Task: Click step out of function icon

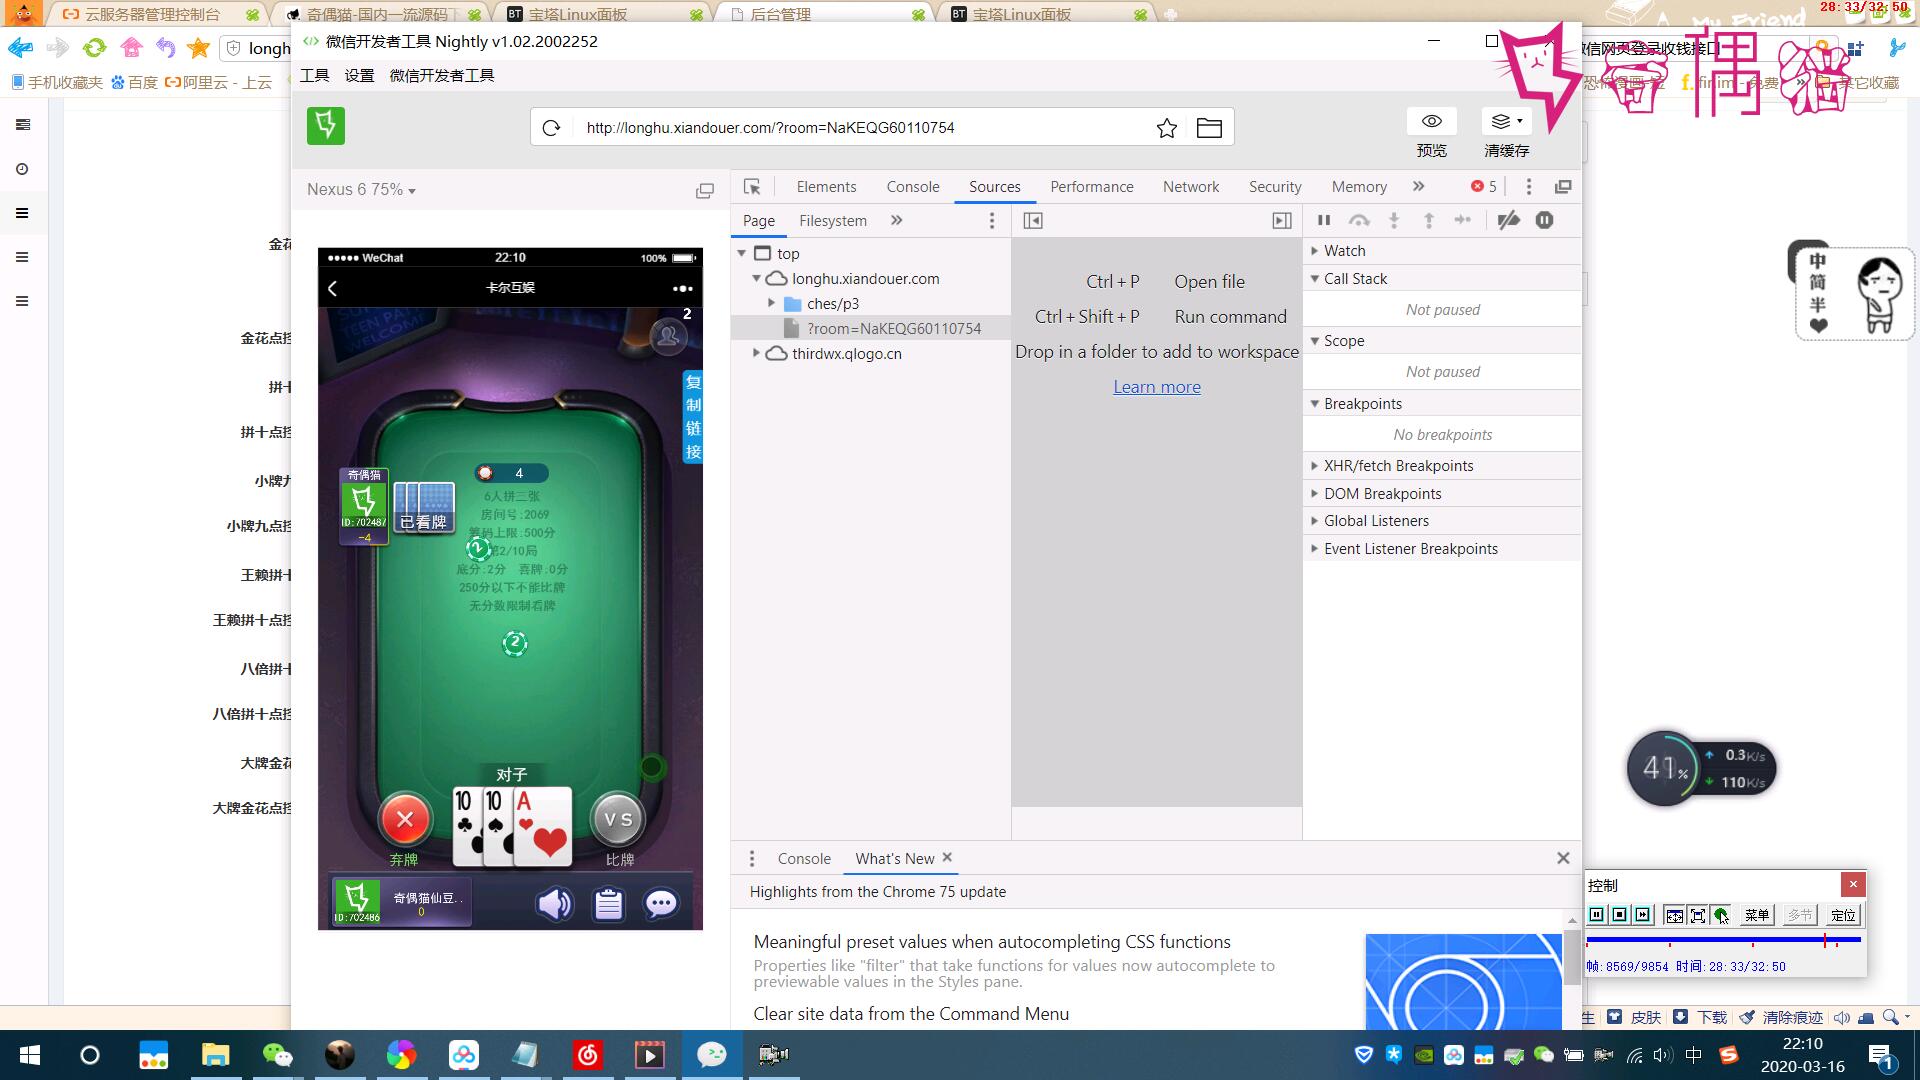Action: coord(1429,220)
